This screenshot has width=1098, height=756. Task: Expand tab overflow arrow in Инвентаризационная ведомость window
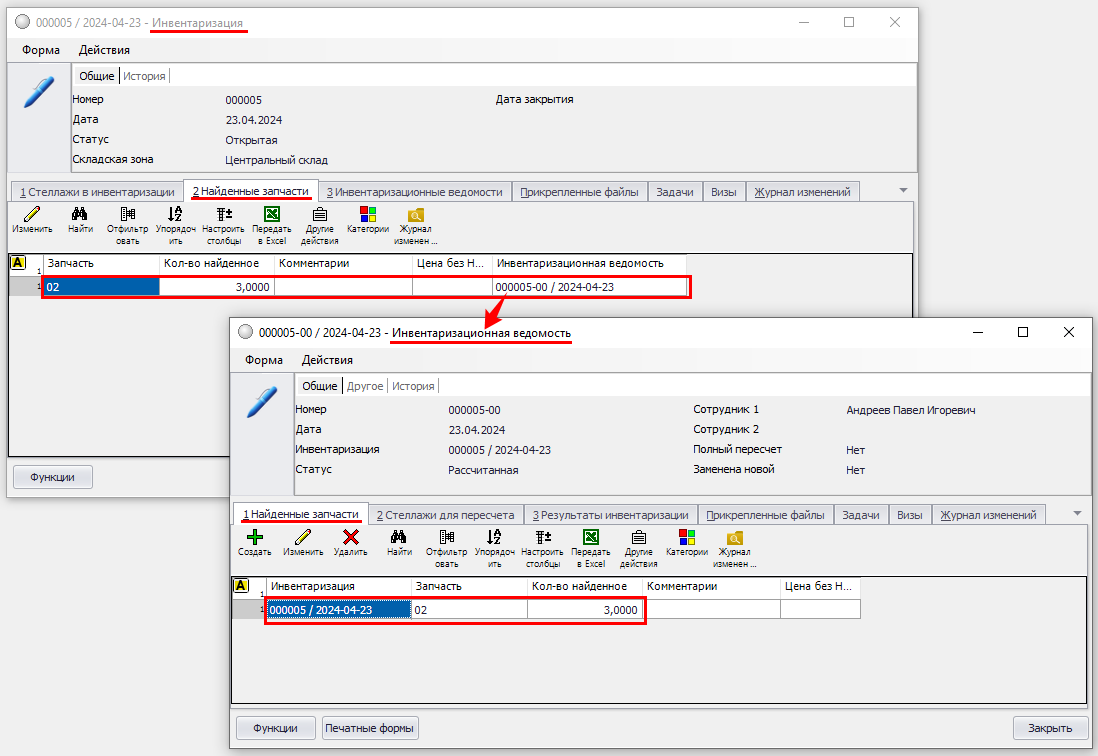(1077, 513)
